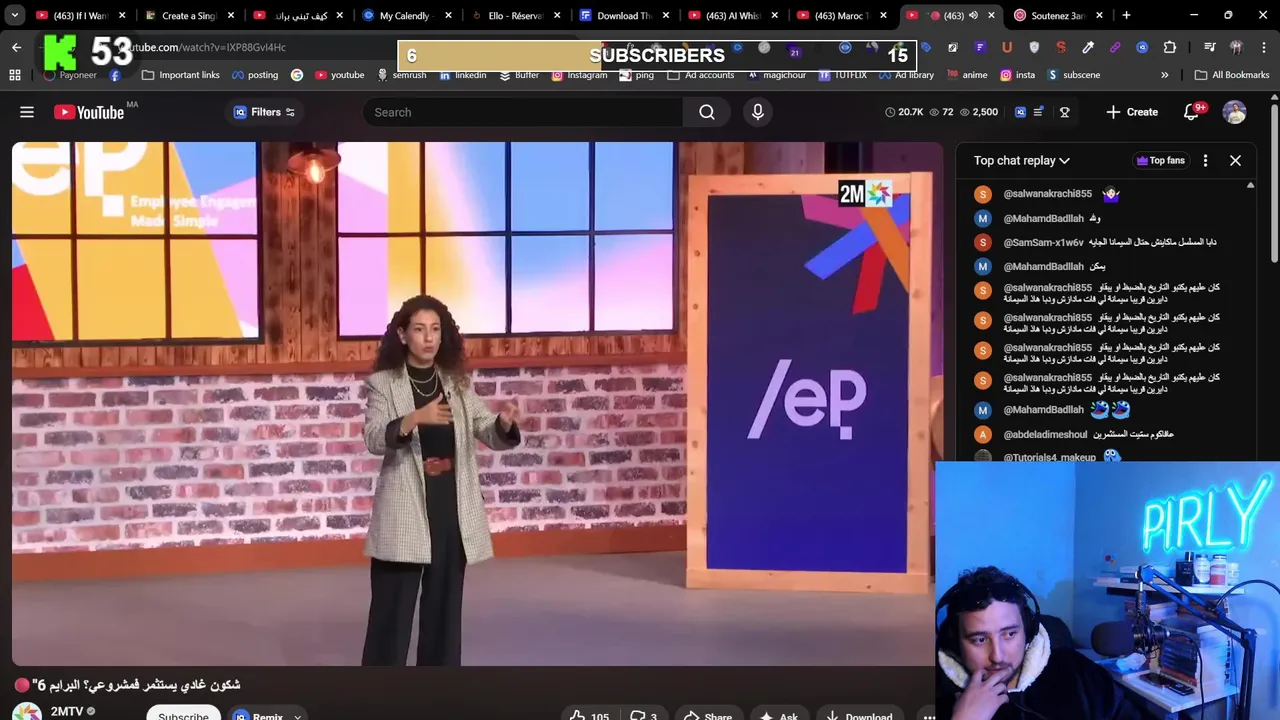
Task: Open the Ad accounts bookmark folder
Action: pos(701,75)
